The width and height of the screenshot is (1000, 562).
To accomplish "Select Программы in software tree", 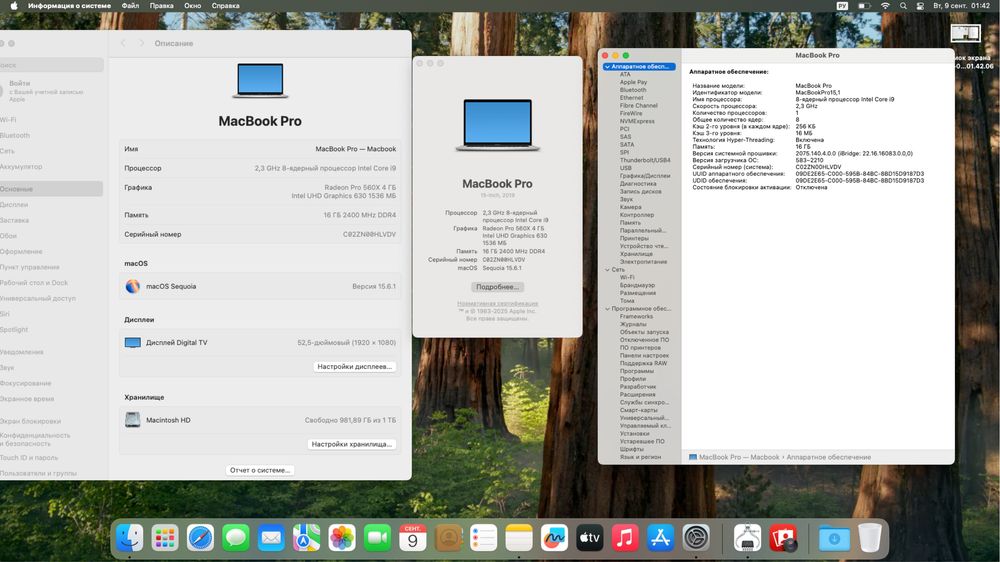I will (636, 371).
